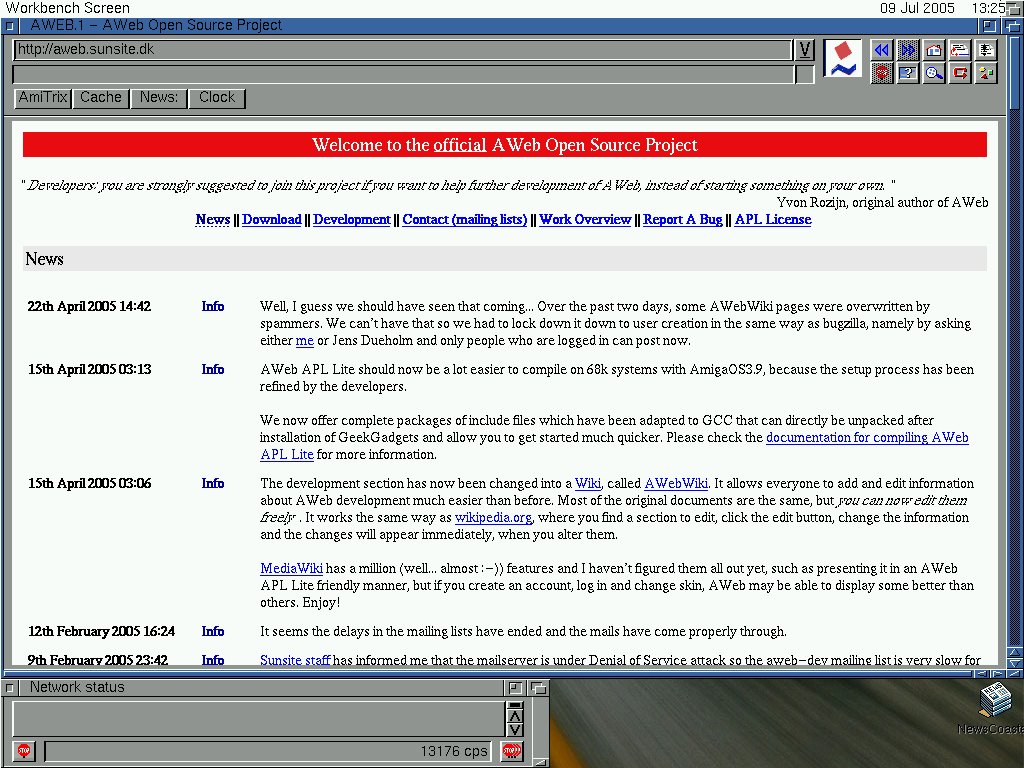Viewport: 1024px width, 768px height.
Task: Open the wikipedia.org link
Action: point(493,517)
